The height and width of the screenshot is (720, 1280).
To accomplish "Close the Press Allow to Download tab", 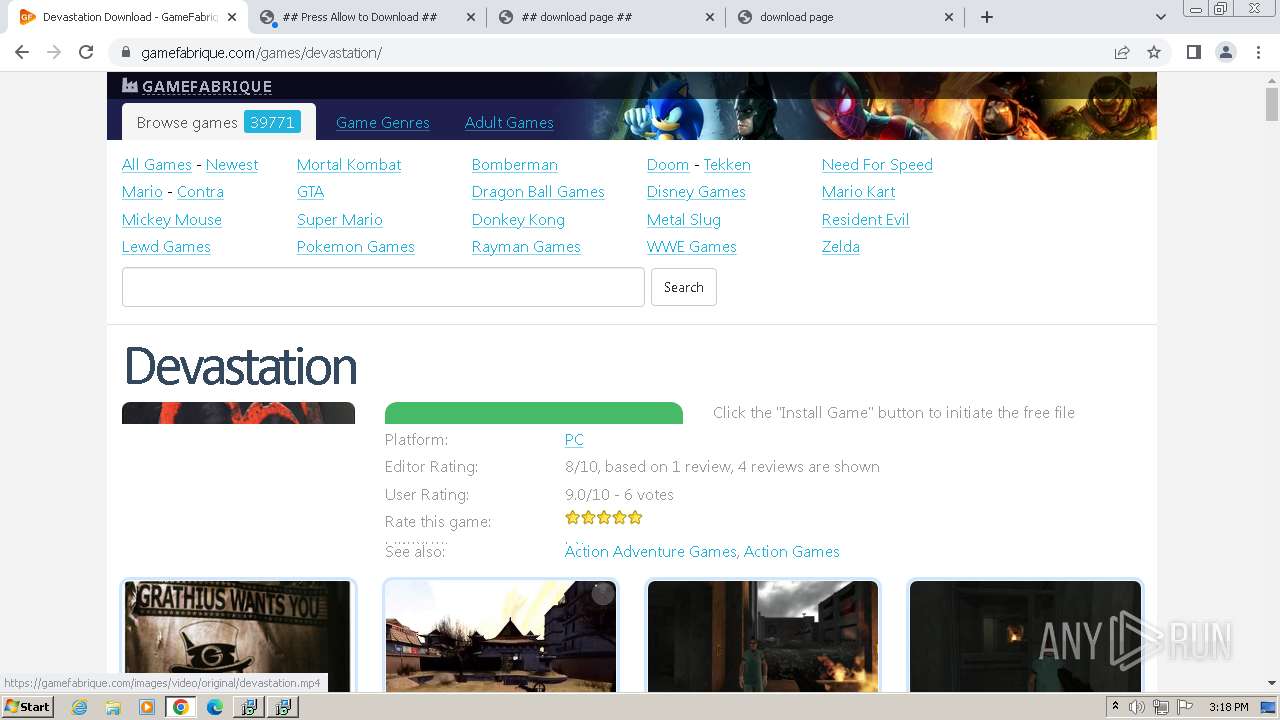I will point(471,17).
